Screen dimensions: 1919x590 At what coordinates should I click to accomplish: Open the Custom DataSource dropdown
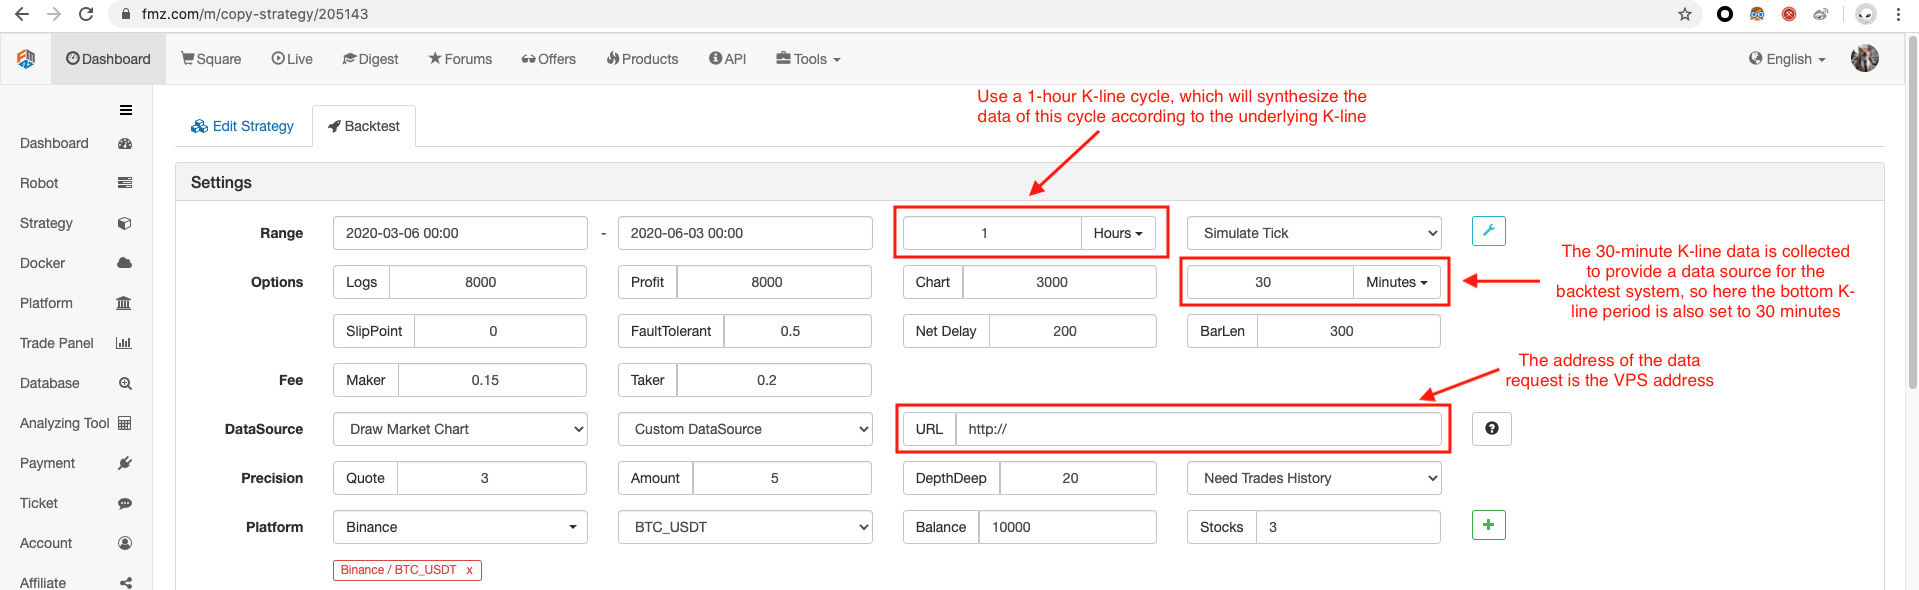(x=745, y=429)
